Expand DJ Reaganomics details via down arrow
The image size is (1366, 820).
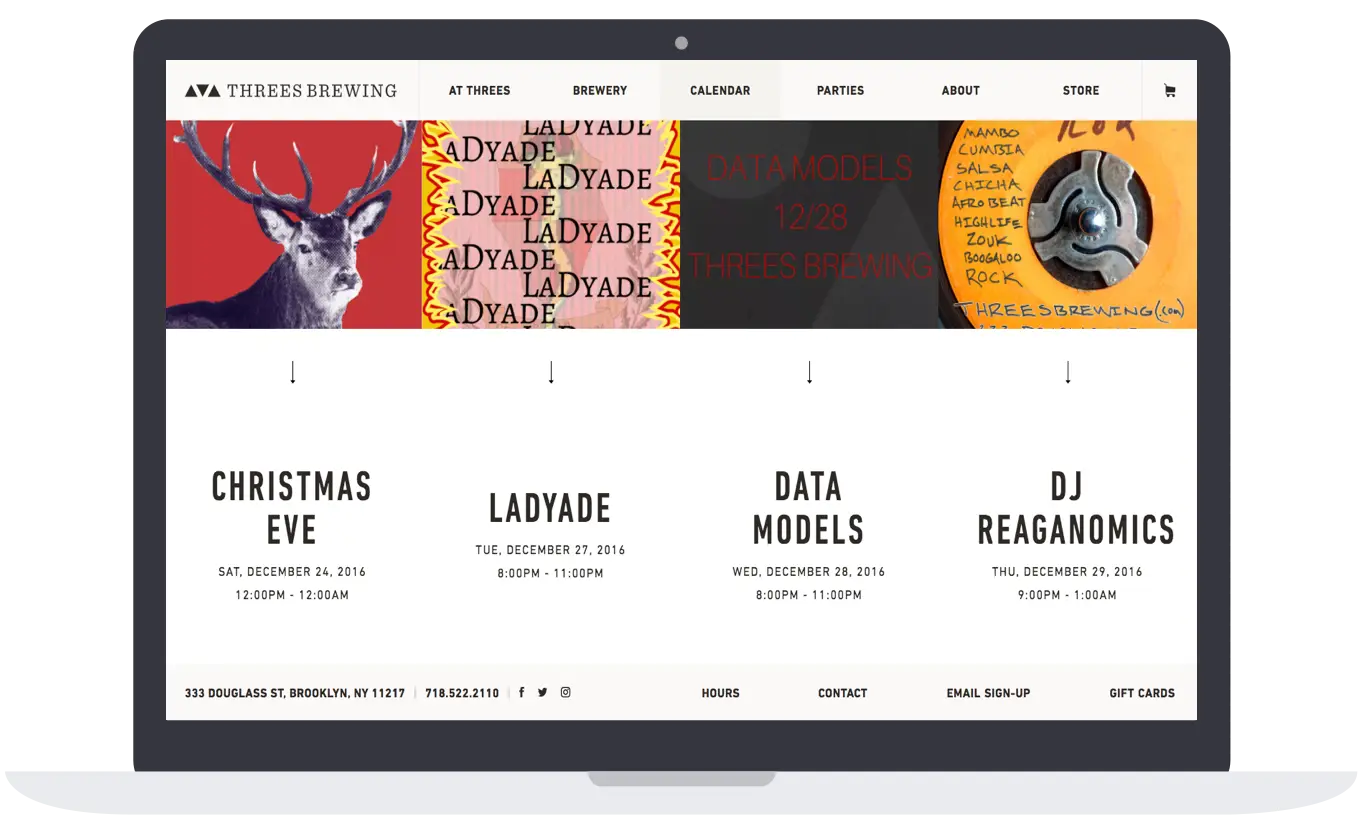[x=1068, y=370]
